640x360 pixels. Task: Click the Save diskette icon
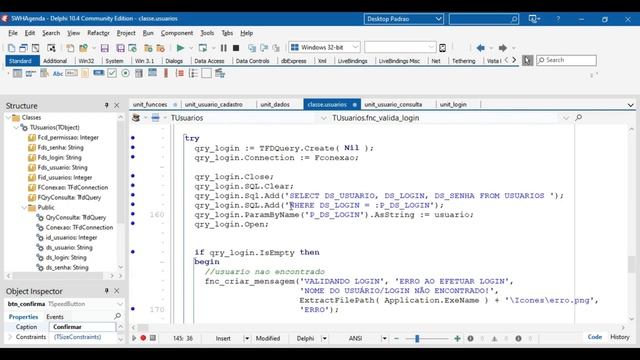tap(105, 48)
